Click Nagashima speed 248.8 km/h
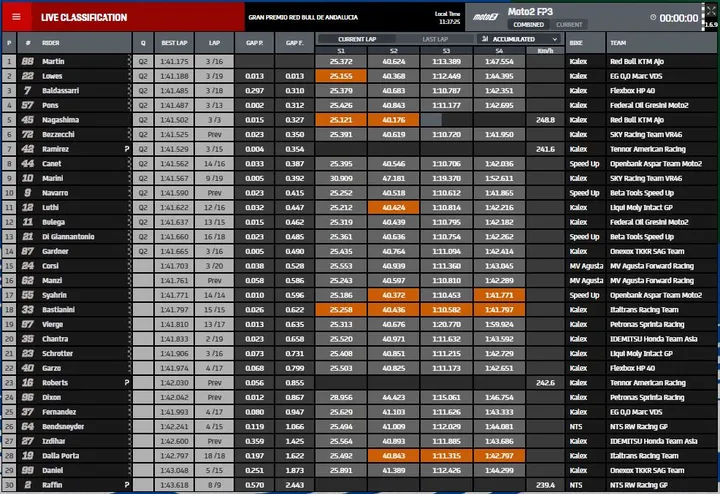This screenshot has width=720, height=494. point(545,120)
